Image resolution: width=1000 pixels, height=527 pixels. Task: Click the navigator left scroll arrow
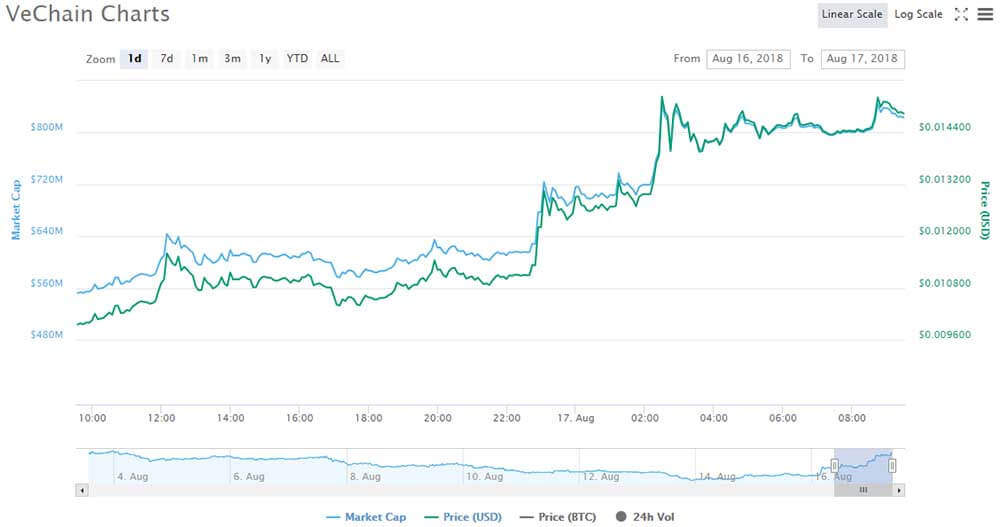click(82, 490)
